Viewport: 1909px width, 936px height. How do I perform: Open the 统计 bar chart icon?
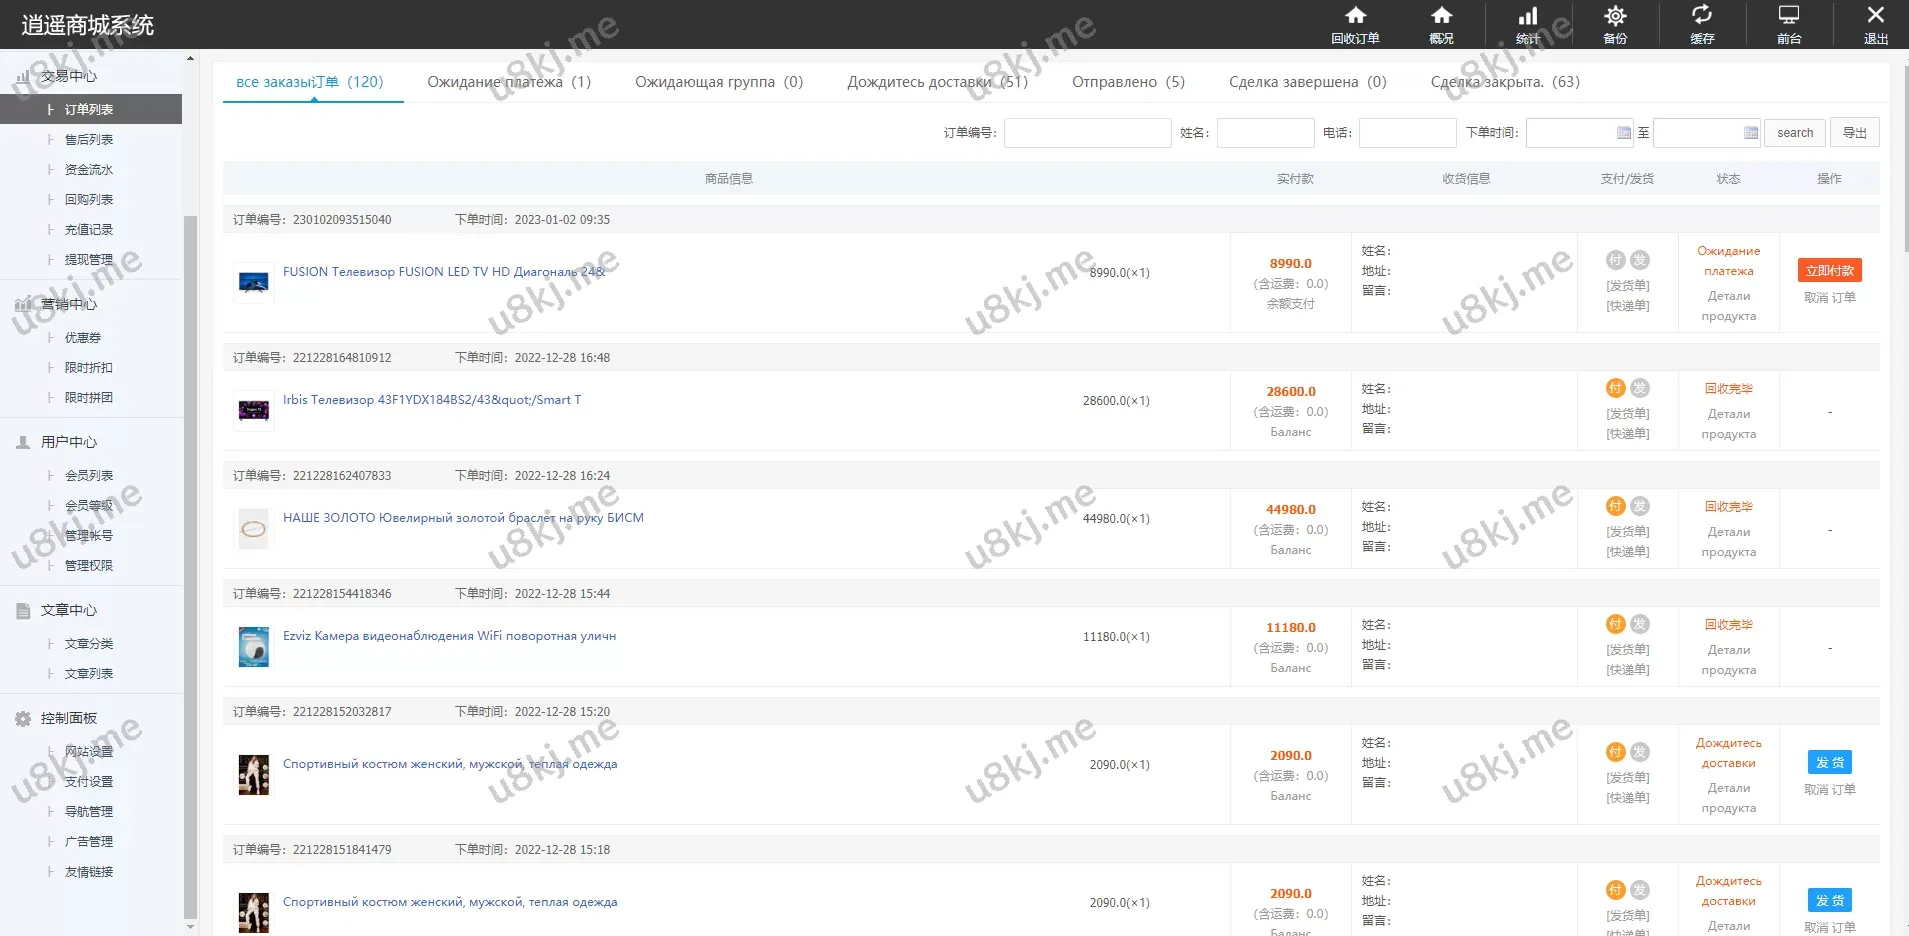click(1527, 24)
